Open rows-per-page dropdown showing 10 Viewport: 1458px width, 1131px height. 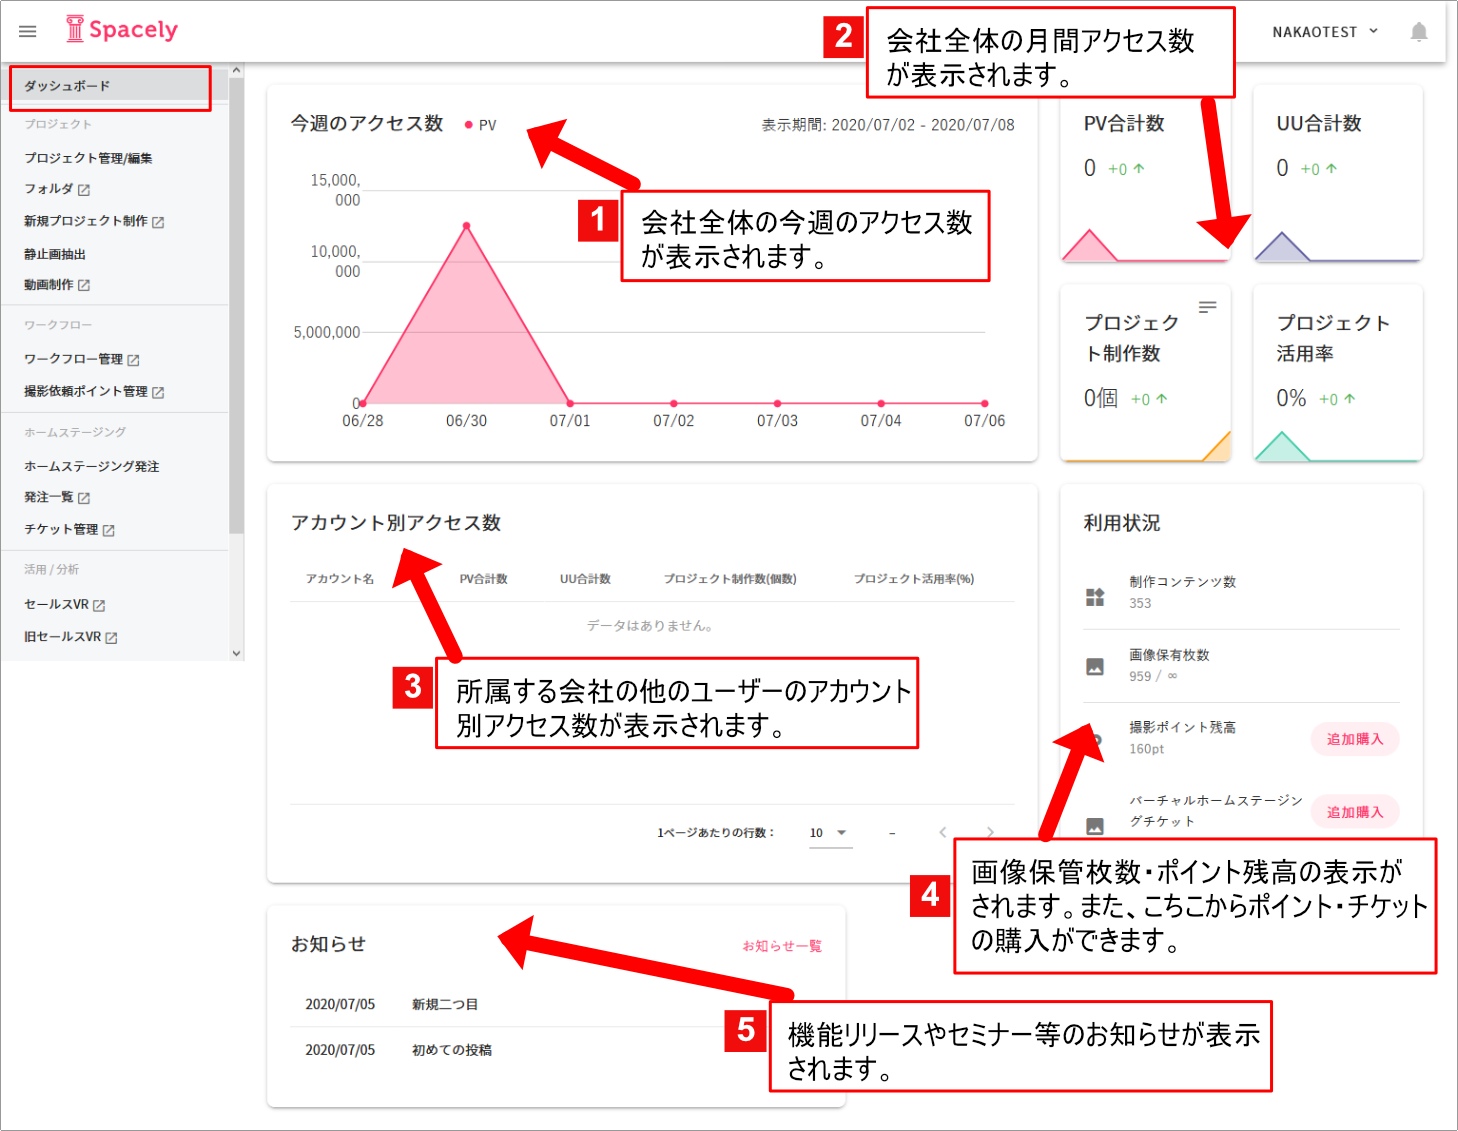pos(831,833)
